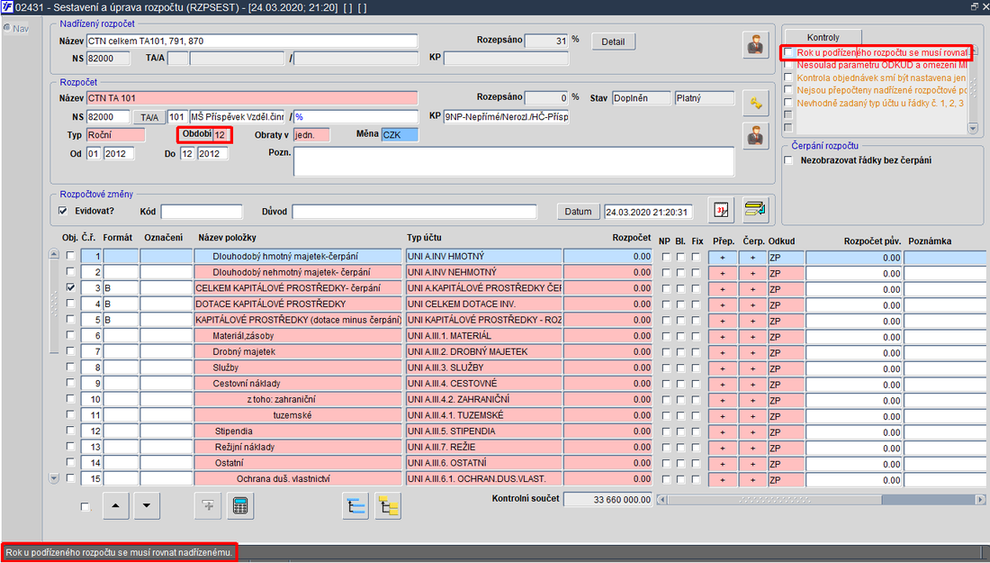This screenshot has height=563, width=990.
Task: Click the Datum button
Action: (578, 211)
